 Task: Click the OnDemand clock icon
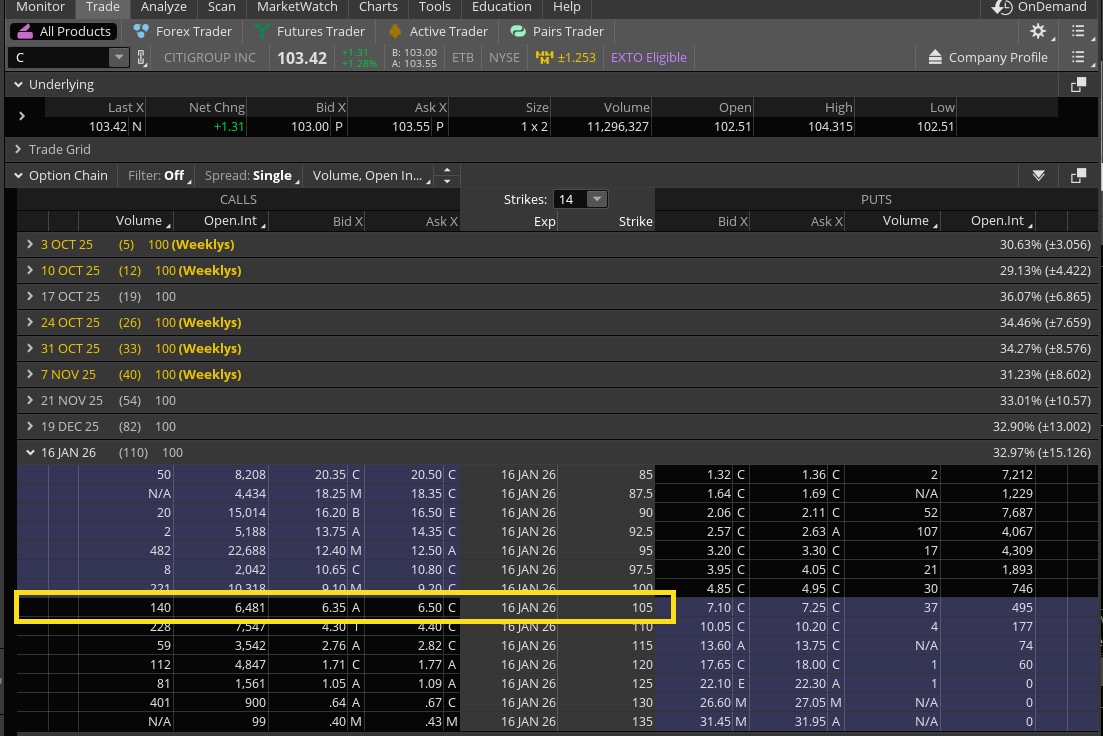[x=1001, y=7]
